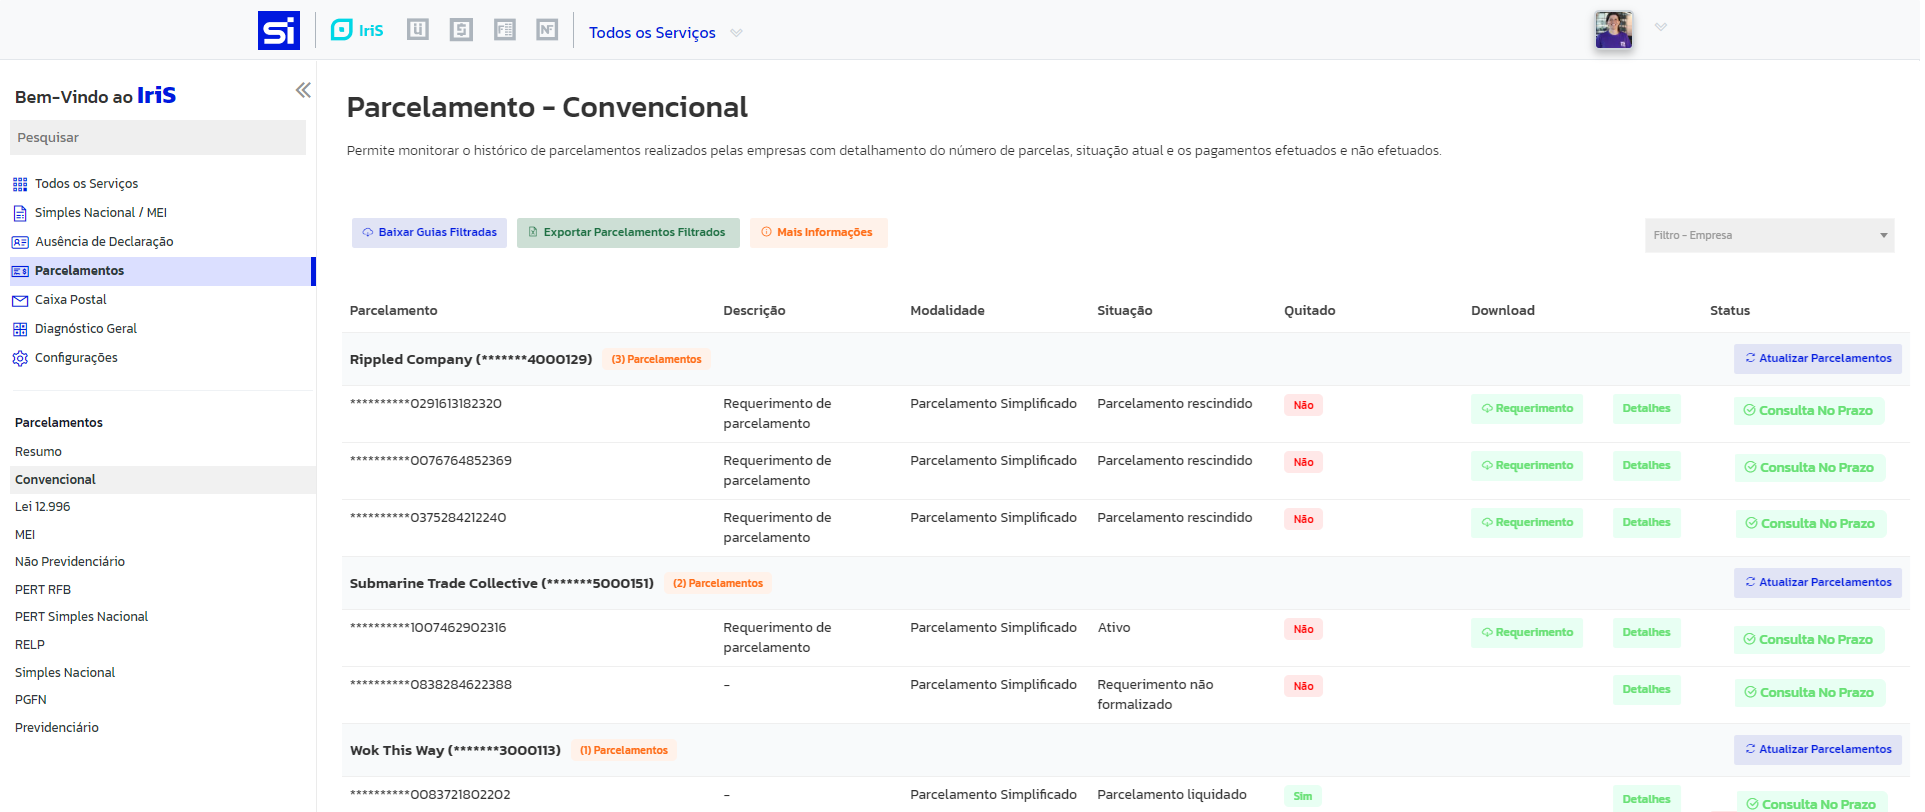The image size is (1925, 812).
Task: Collapse the sidebar with double-chevron icon
Action: point(303,90)
